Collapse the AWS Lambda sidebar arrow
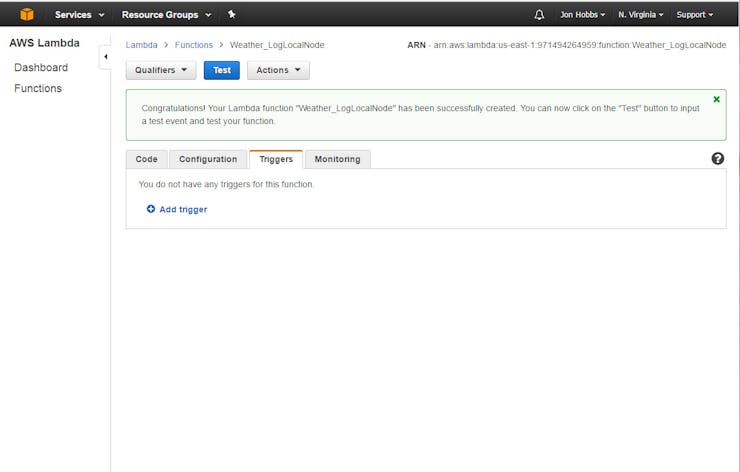This screenshot has width=740, height=472. coord(105,57)
